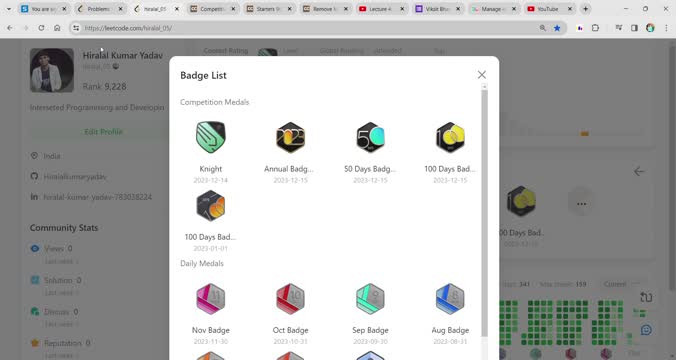676x360 pixels.
Task: Select the Knight badge icon
Action: tap(210, 137)
